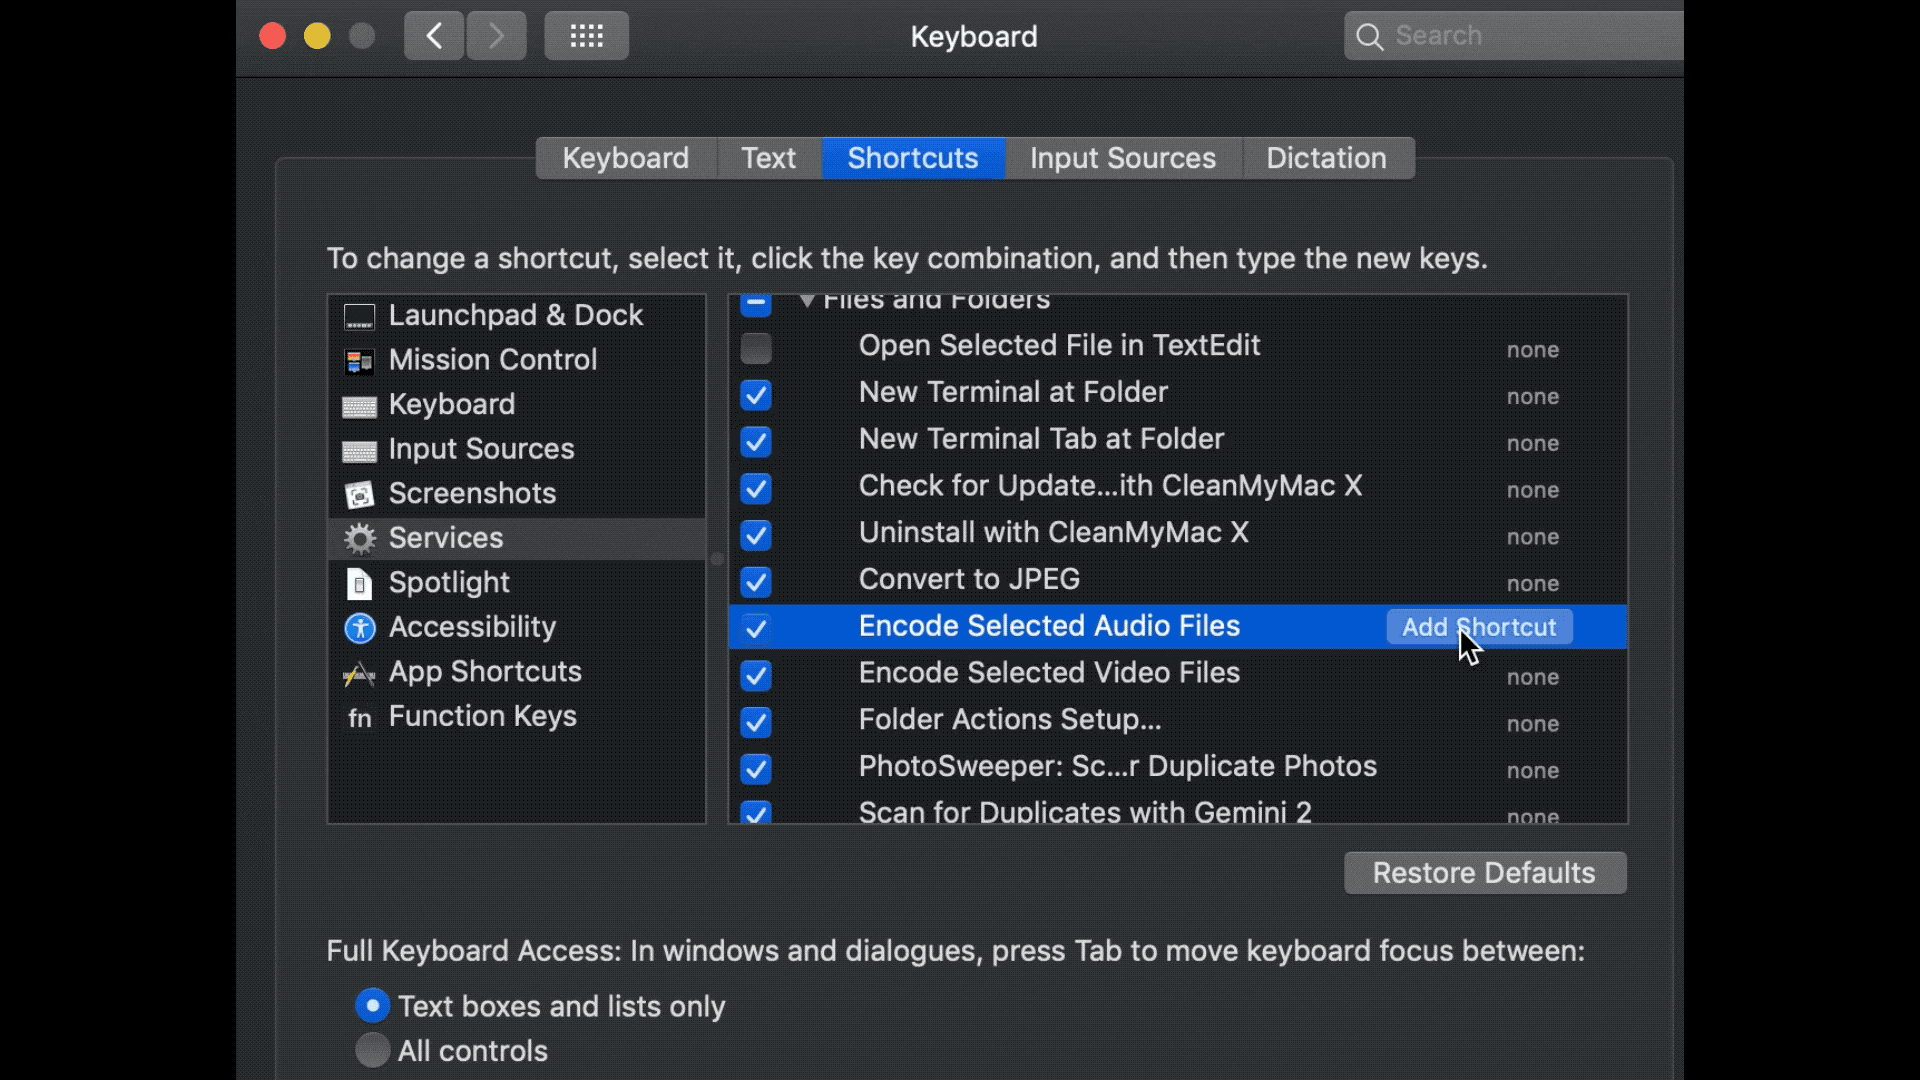The image size is (1920, 1080).
Task: Switch to the Dictation tab
Action: click(x=1325, y=158)
